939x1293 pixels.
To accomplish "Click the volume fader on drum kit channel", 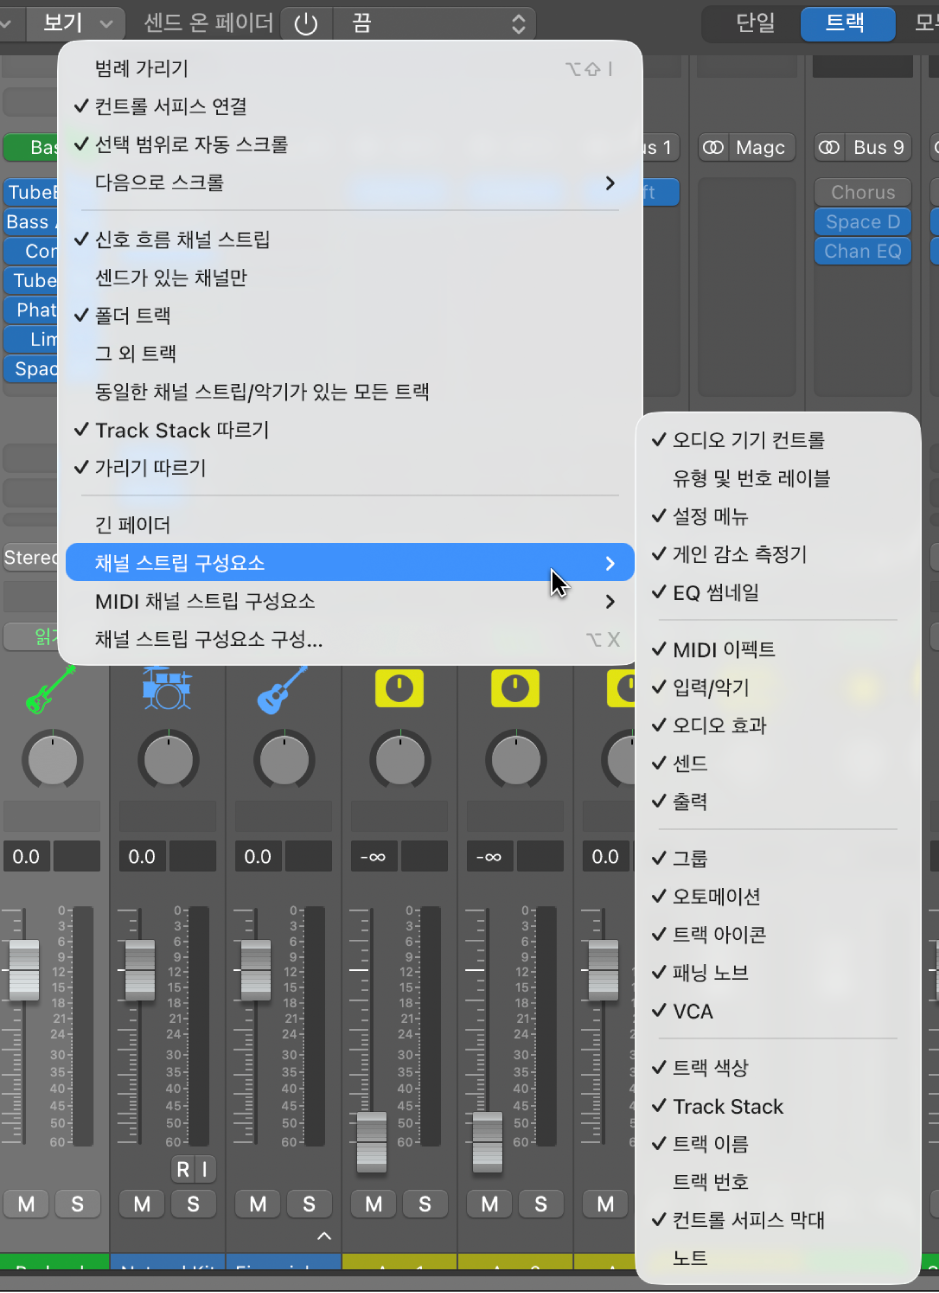I will coord(140,970).
